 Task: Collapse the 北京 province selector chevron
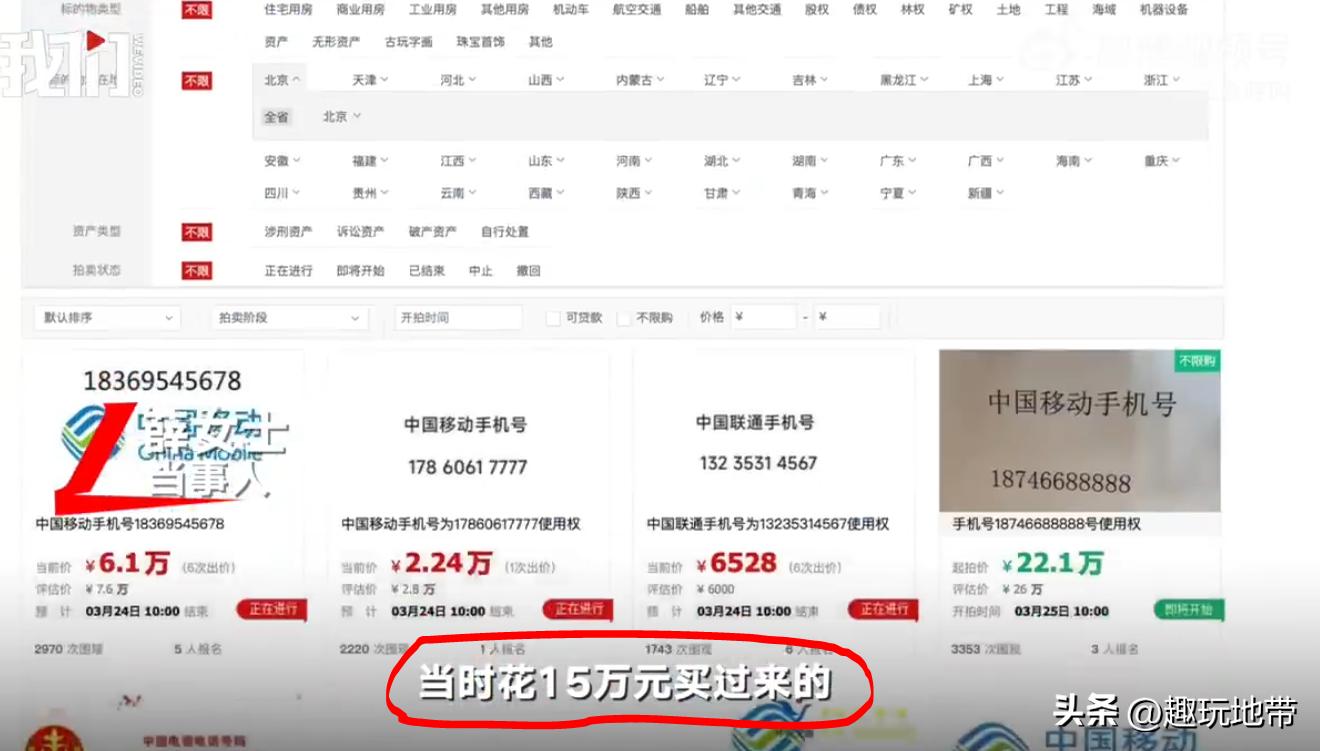point(297,78)
